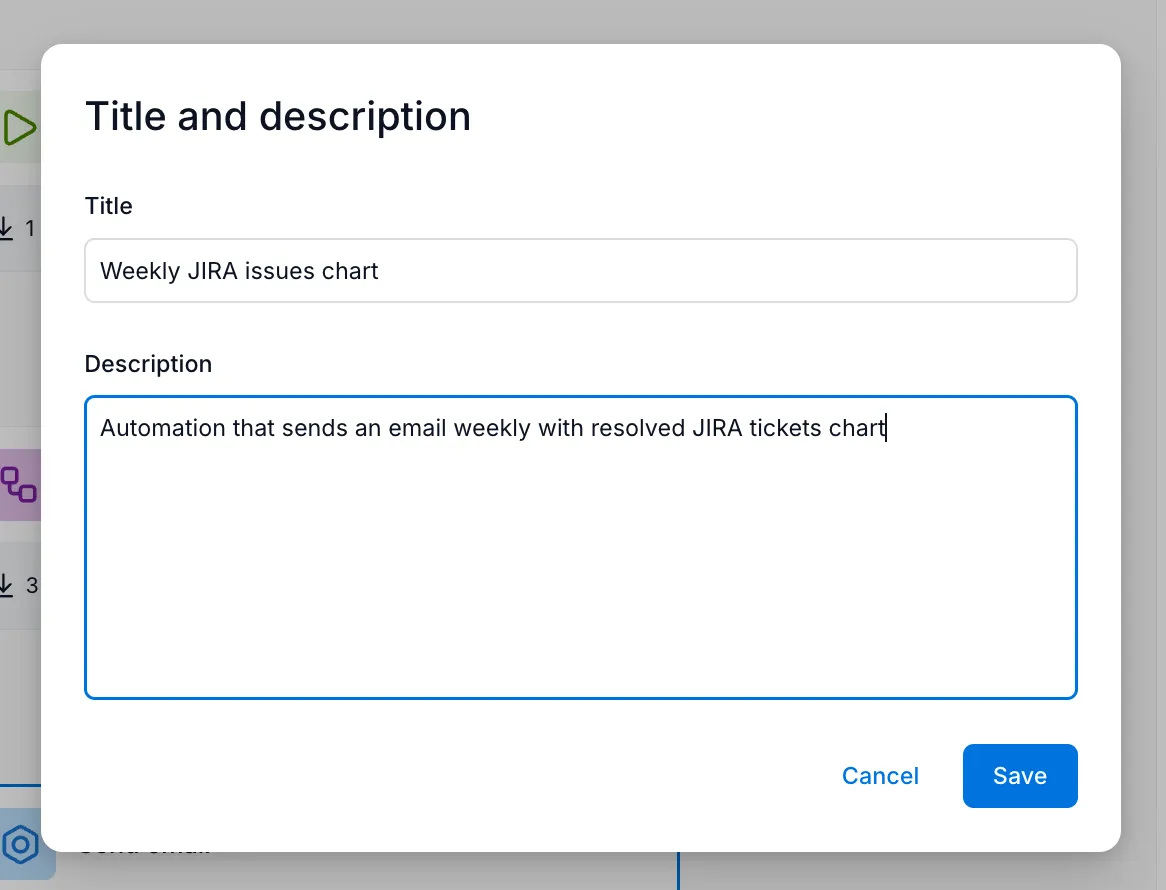
Task: Click the Title and description heading
Action: [x=277, y=116]
